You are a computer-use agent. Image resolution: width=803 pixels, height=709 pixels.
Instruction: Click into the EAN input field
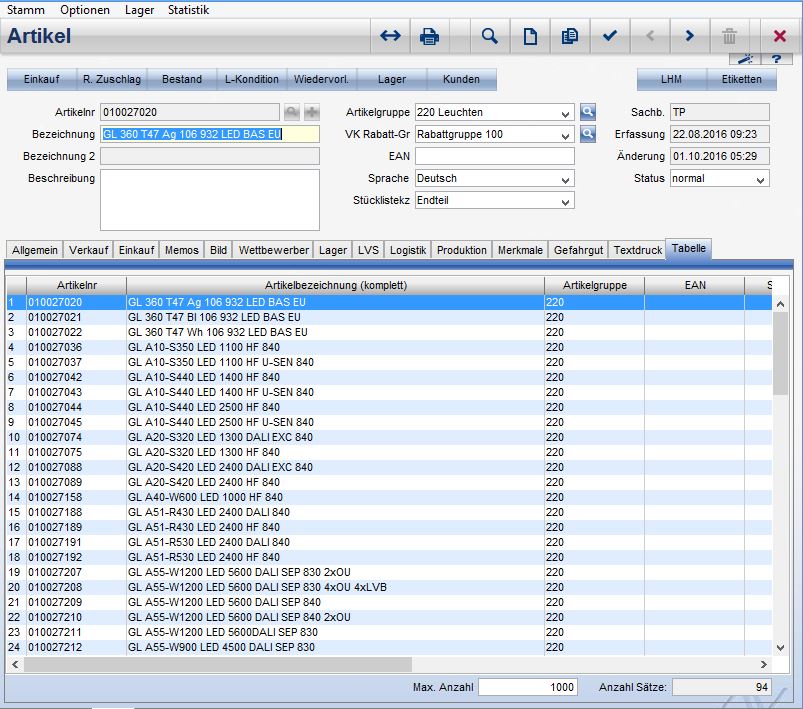coord(494,157)
